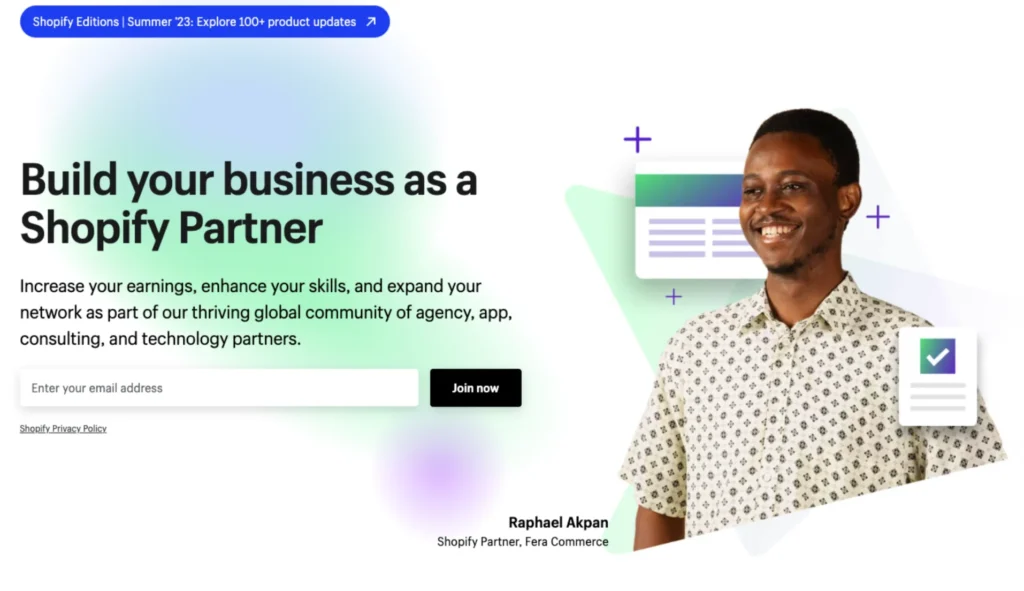
Task: Click the large purple plus icon above the window illustration
Action: pos(637,140)
